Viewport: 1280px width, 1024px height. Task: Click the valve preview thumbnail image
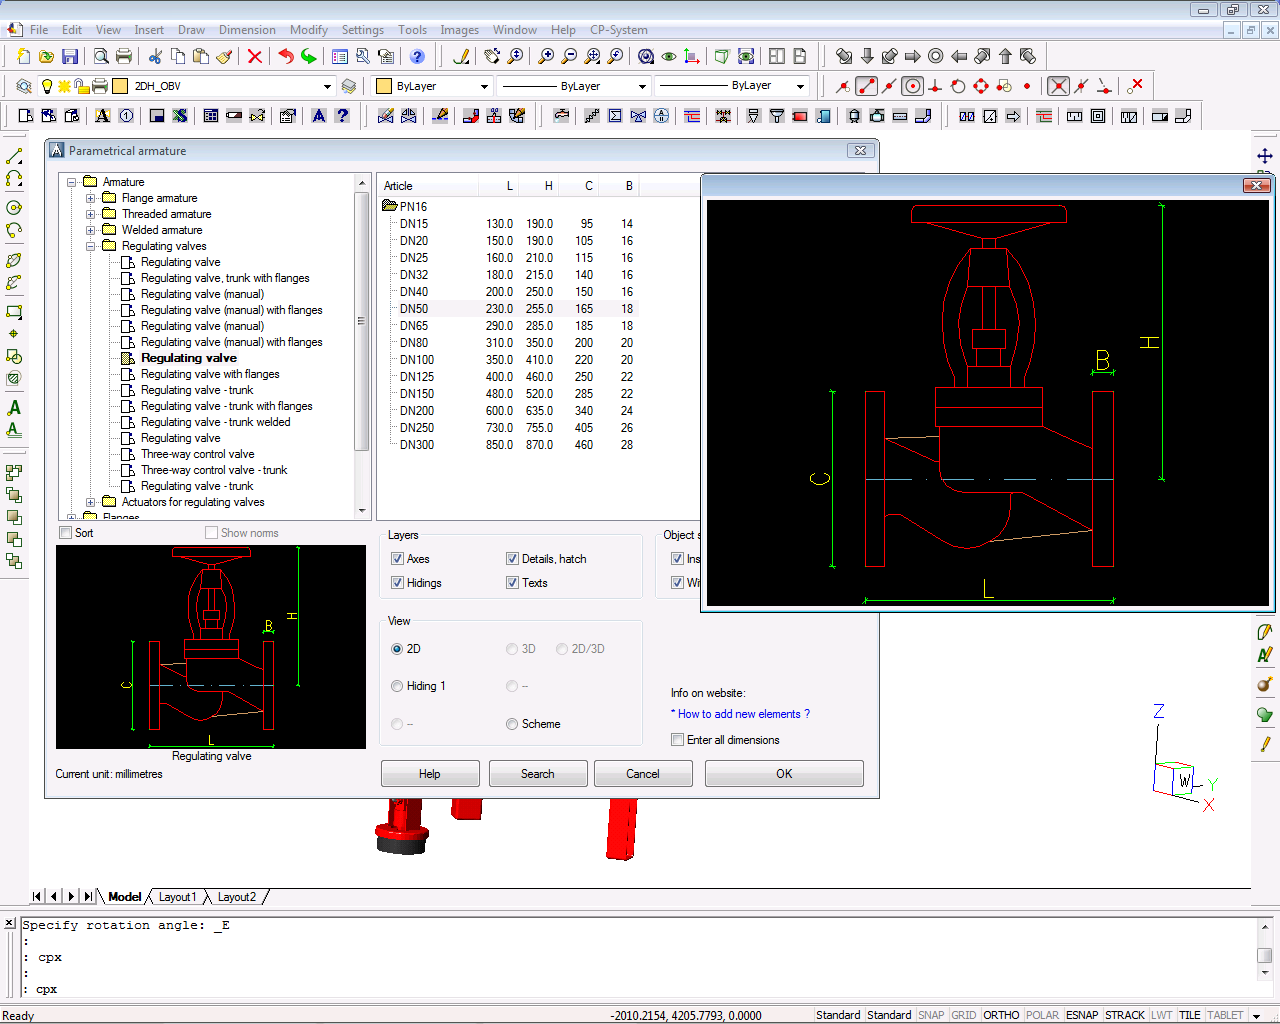211,647
